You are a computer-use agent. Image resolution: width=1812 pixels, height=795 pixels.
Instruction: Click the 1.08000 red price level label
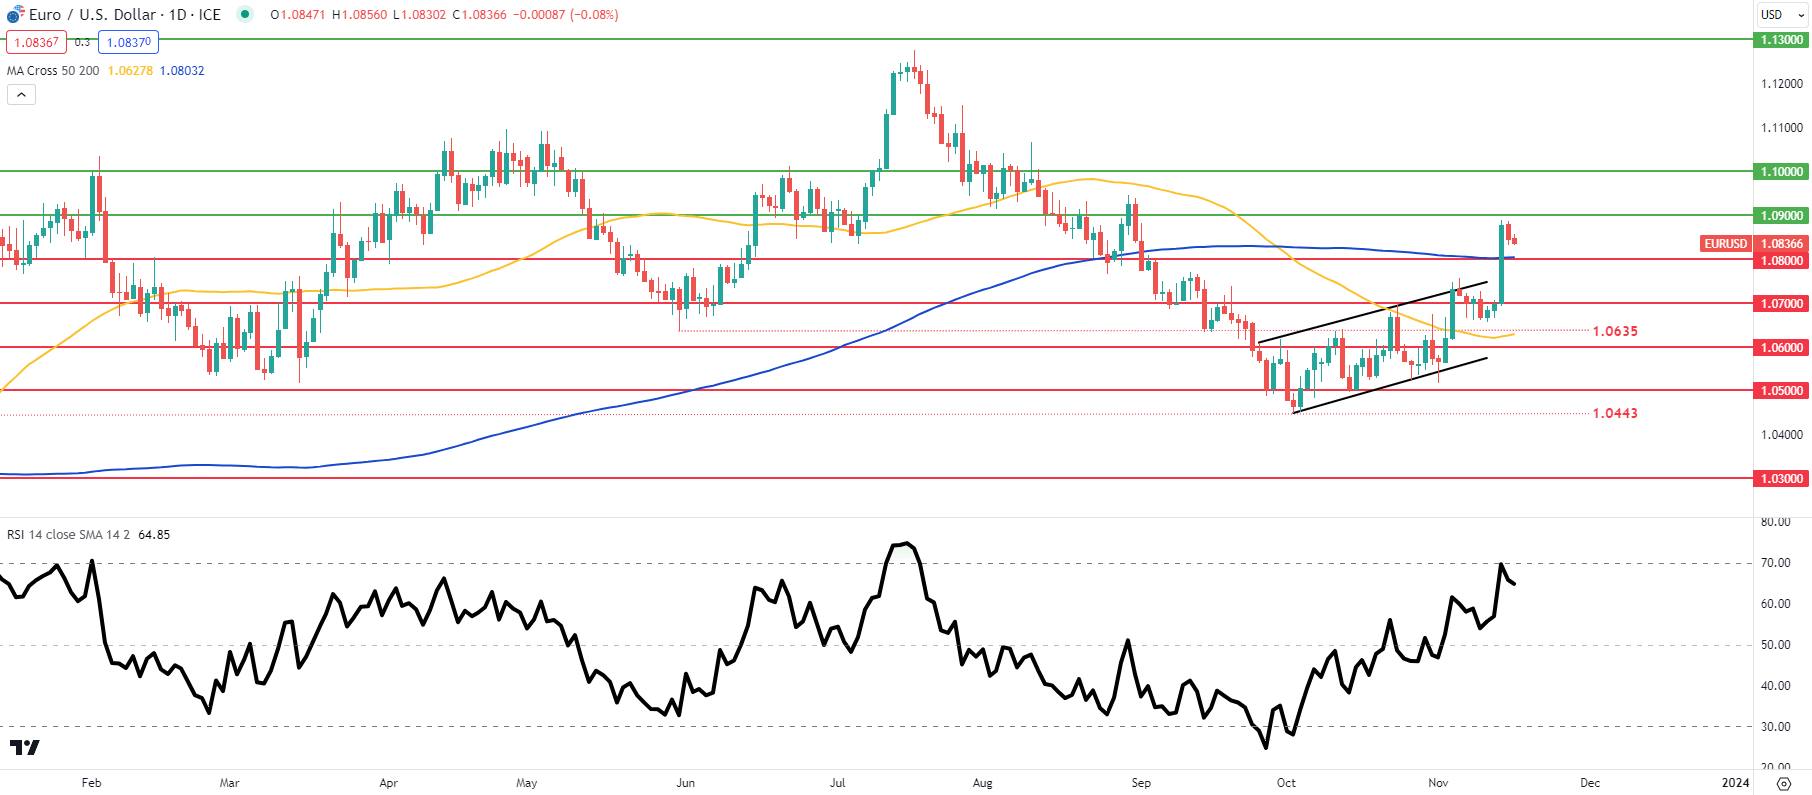1782,261
